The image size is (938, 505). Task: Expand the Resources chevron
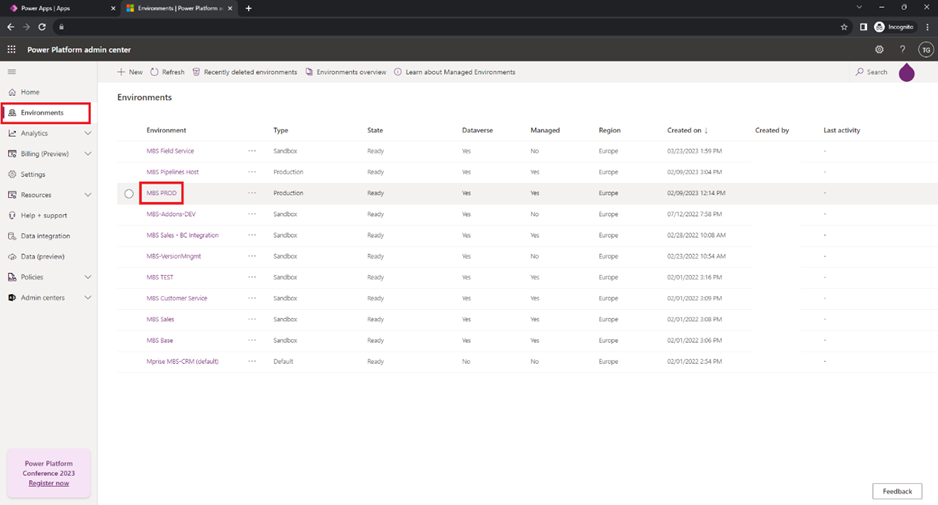tap(88, 195)
